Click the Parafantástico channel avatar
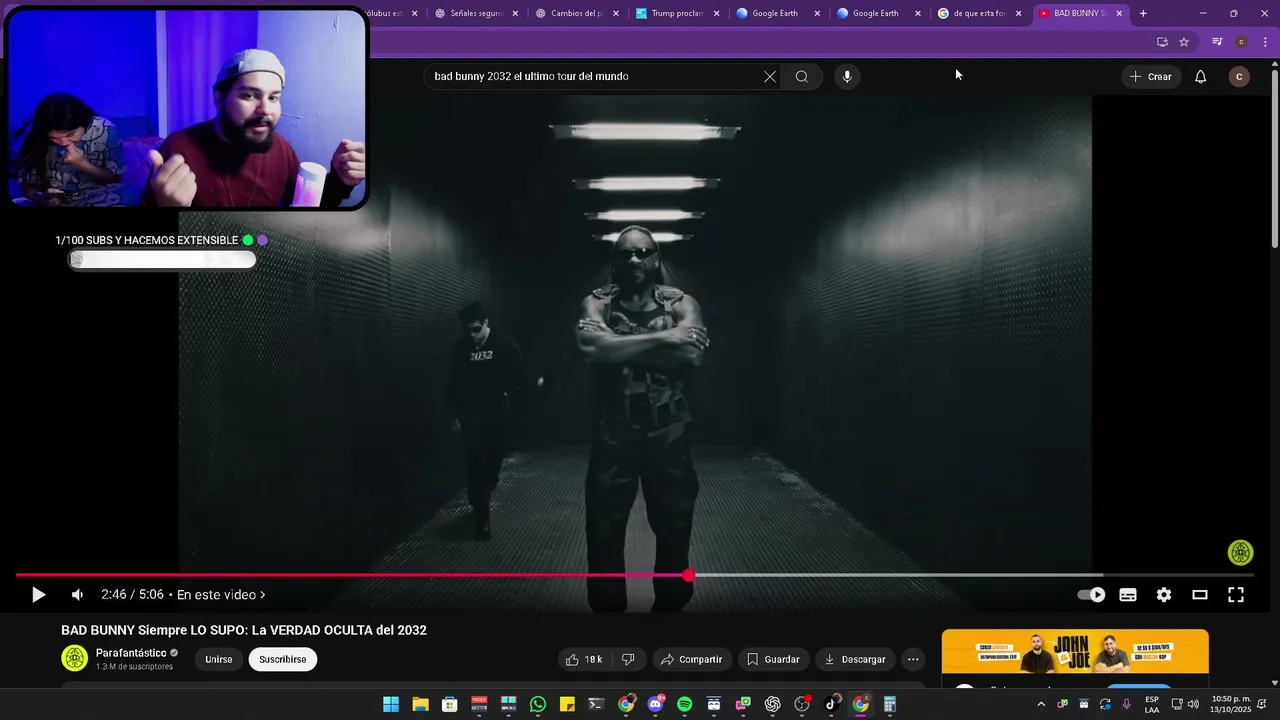The height and width of the screenshot is (720, 1280). [75, 658]
